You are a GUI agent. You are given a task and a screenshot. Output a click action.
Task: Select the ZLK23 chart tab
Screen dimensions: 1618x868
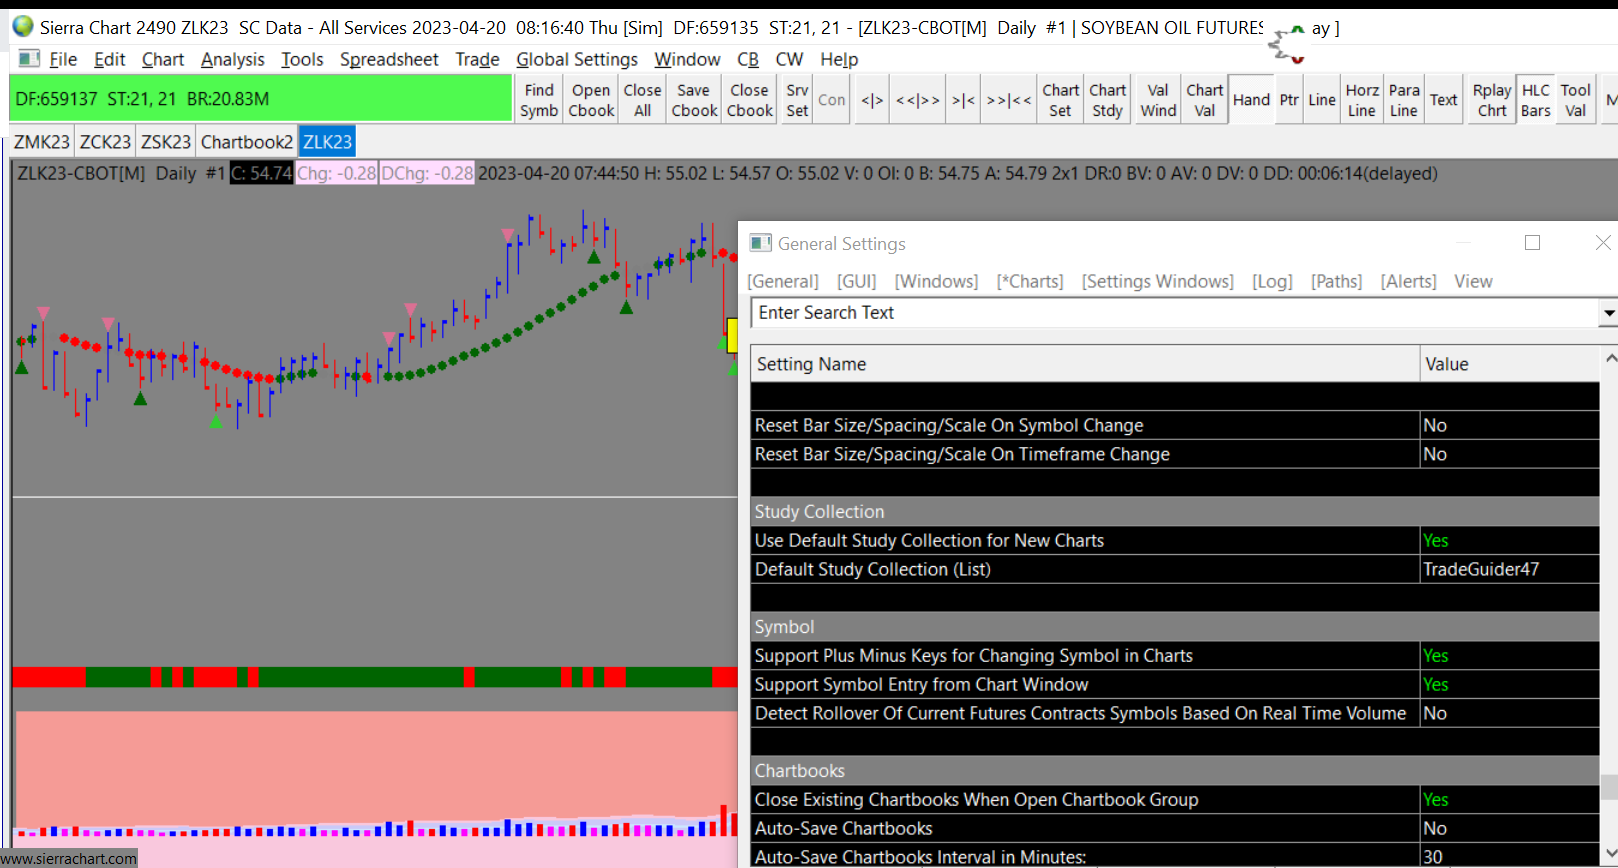[327, 142]
